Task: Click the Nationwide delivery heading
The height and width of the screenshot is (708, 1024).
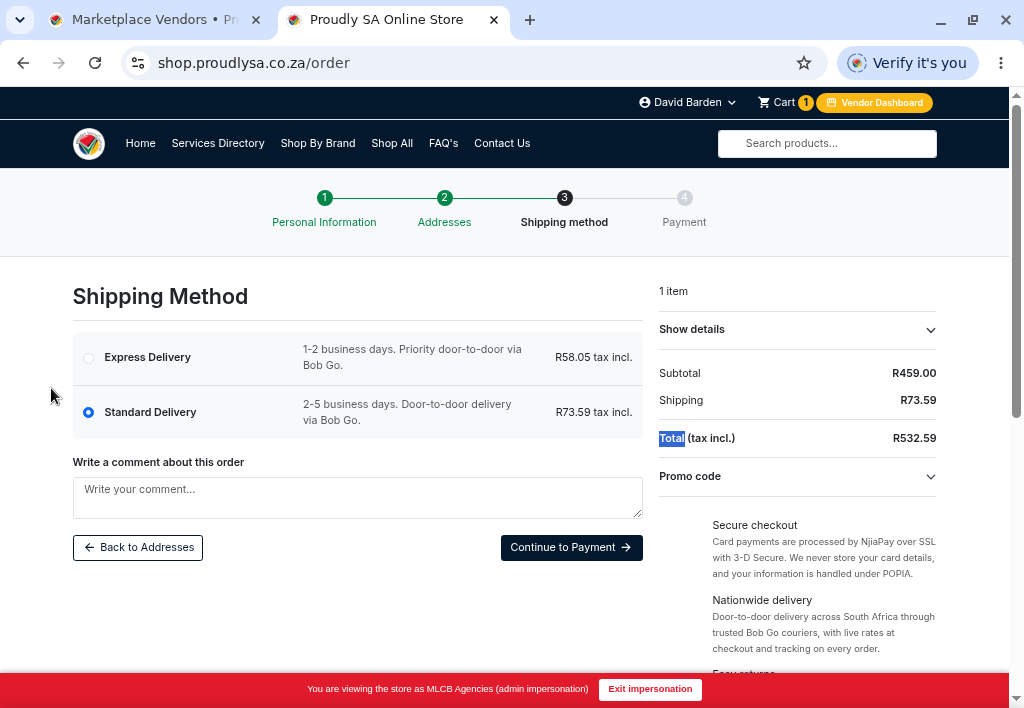Action: (762, 600)
